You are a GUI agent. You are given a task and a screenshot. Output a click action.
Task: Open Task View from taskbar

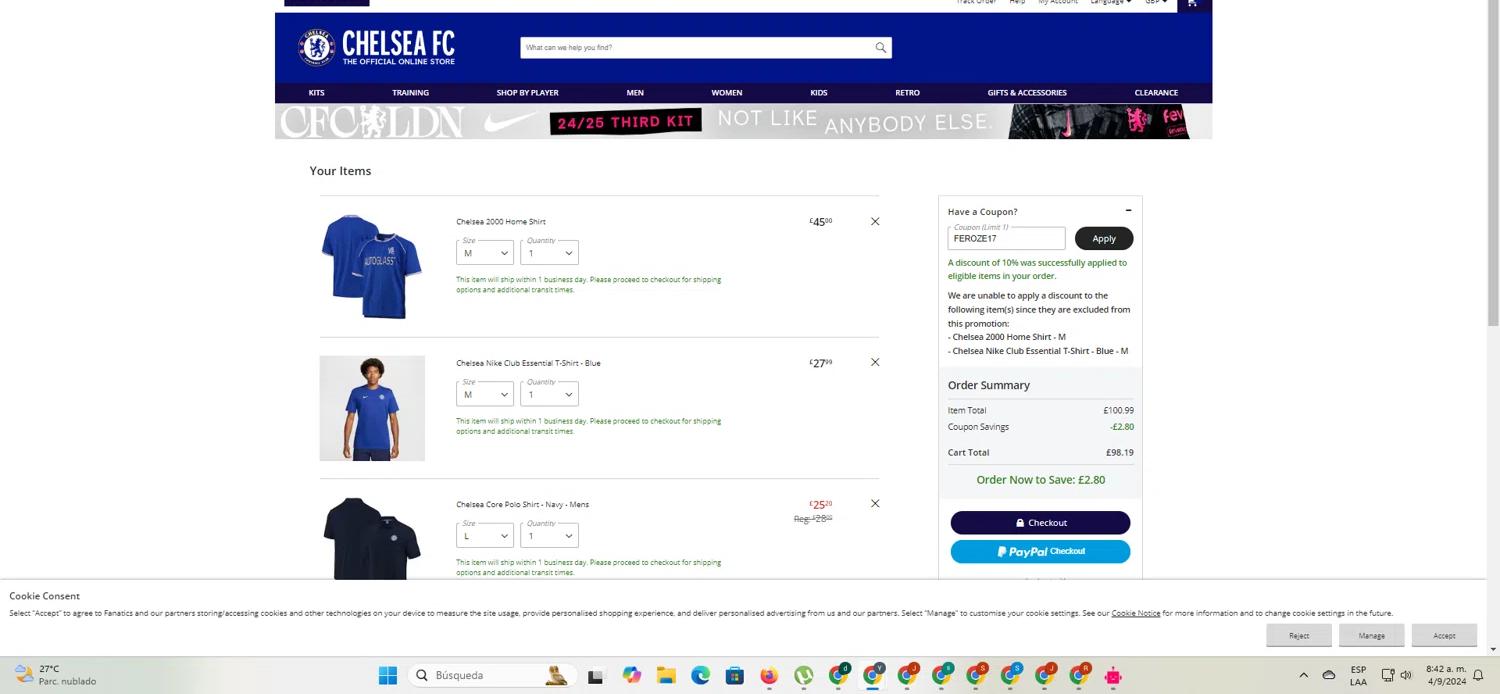[596, 675]
